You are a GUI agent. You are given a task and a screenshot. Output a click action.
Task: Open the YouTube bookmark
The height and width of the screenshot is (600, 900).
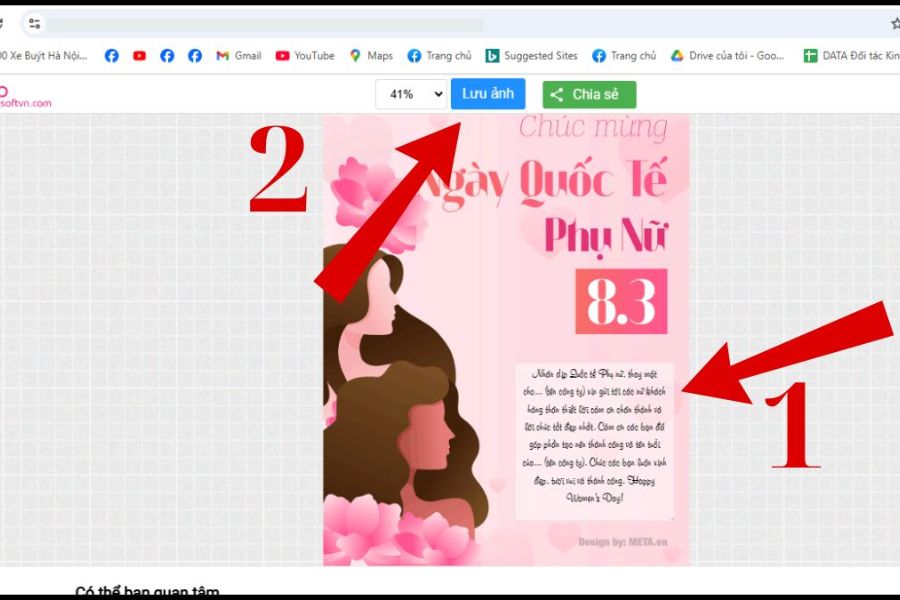(305, 56)
